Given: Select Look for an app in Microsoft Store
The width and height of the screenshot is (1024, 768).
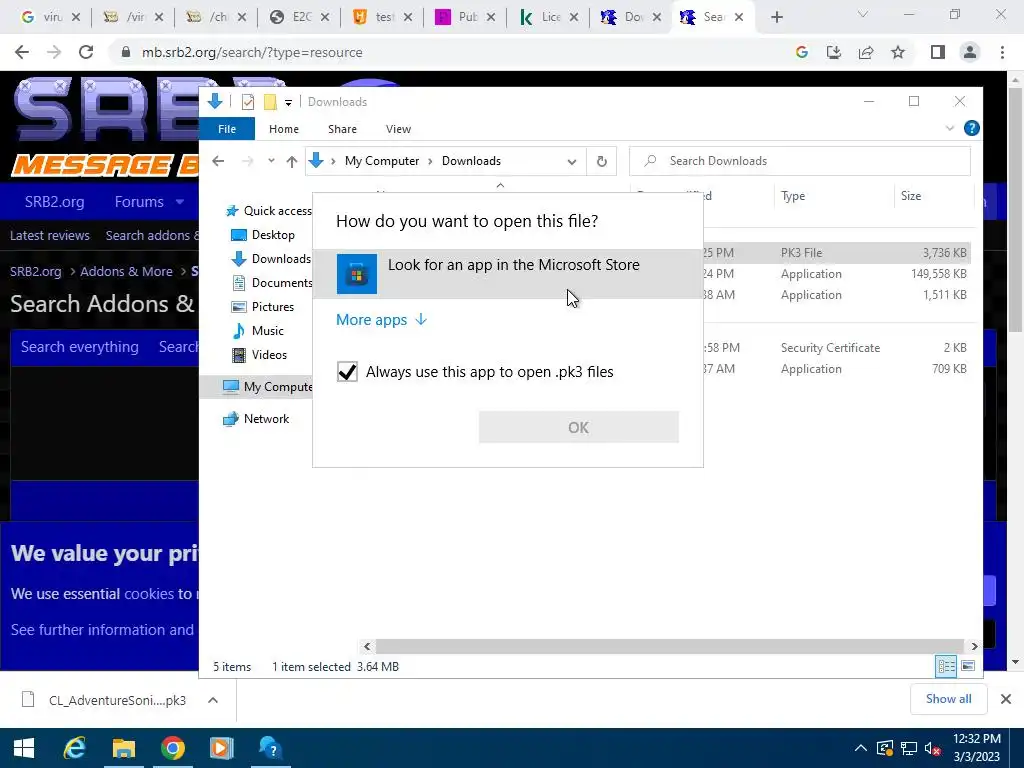Looking at the screenshot, I should [x=507, y=274].
